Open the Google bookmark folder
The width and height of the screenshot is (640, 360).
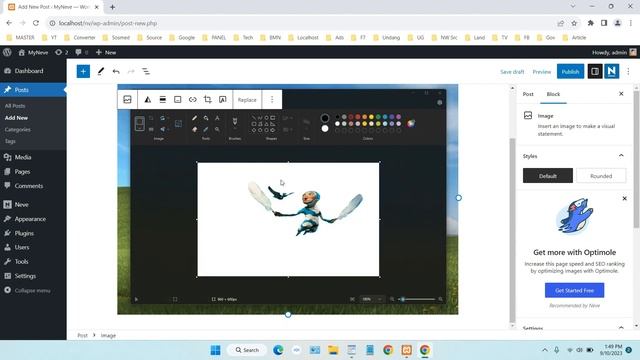tap(182, 37)
